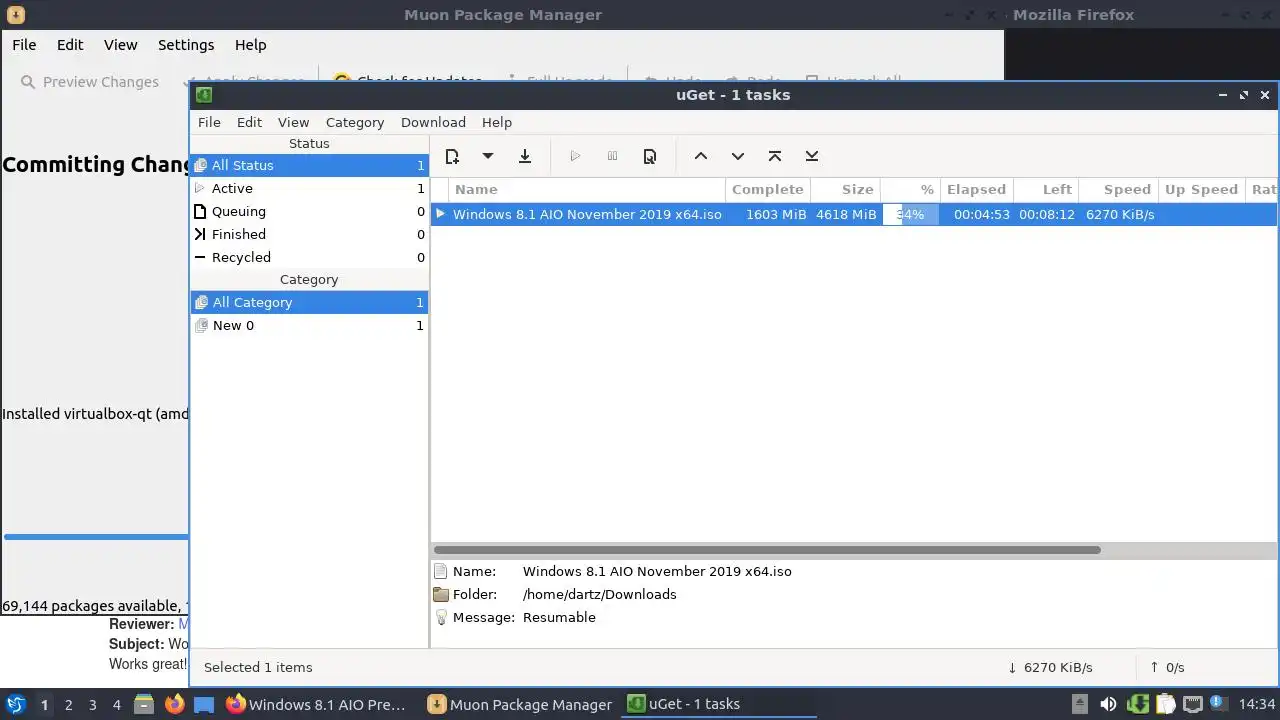Click show desktop icon in taskbar
1280x720 pixels.
point(204,704)
